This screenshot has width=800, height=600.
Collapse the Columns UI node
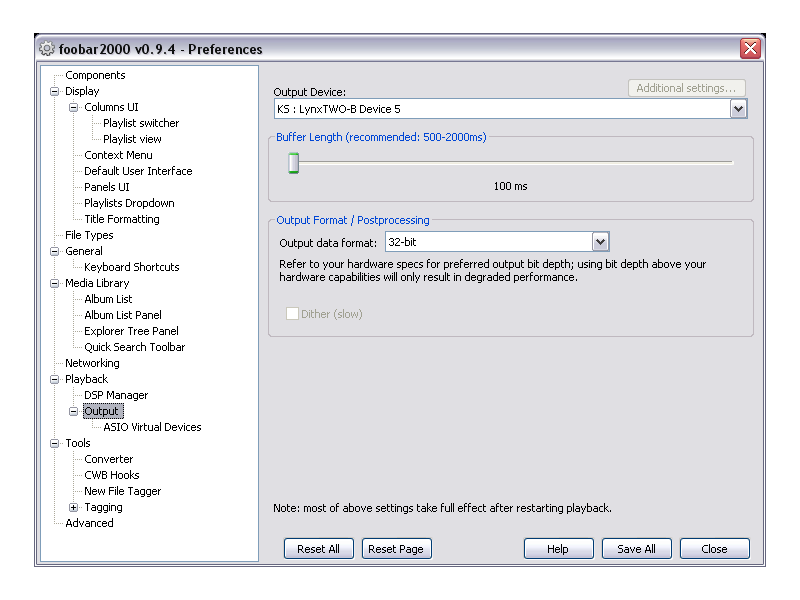click(x=73, y=107)
